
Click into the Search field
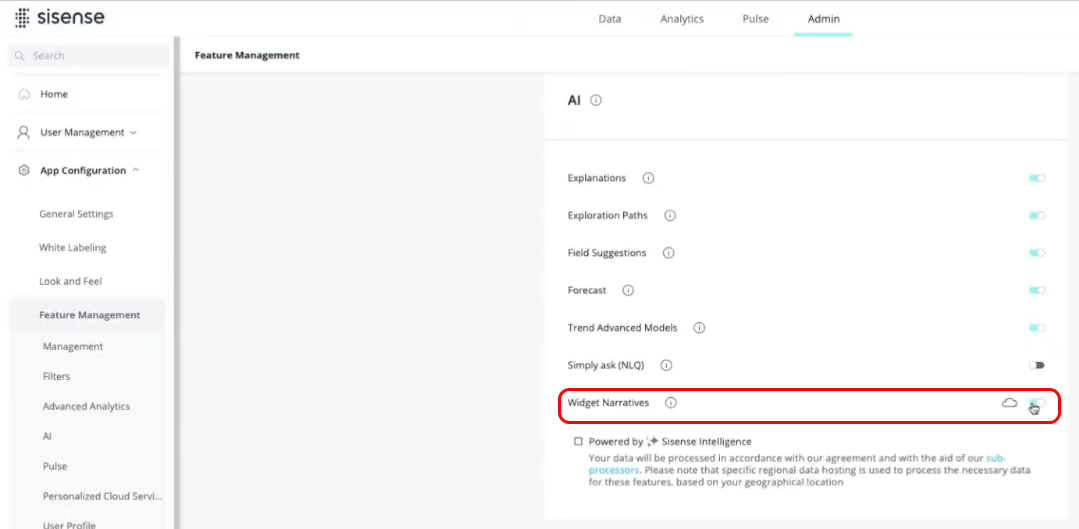[x=88, y=56]
